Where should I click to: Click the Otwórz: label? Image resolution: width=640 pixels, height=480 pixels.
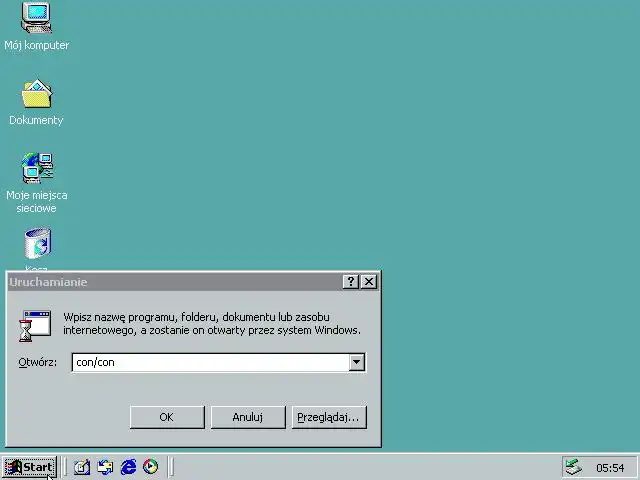pyautogui.click(x=38, y=362)
